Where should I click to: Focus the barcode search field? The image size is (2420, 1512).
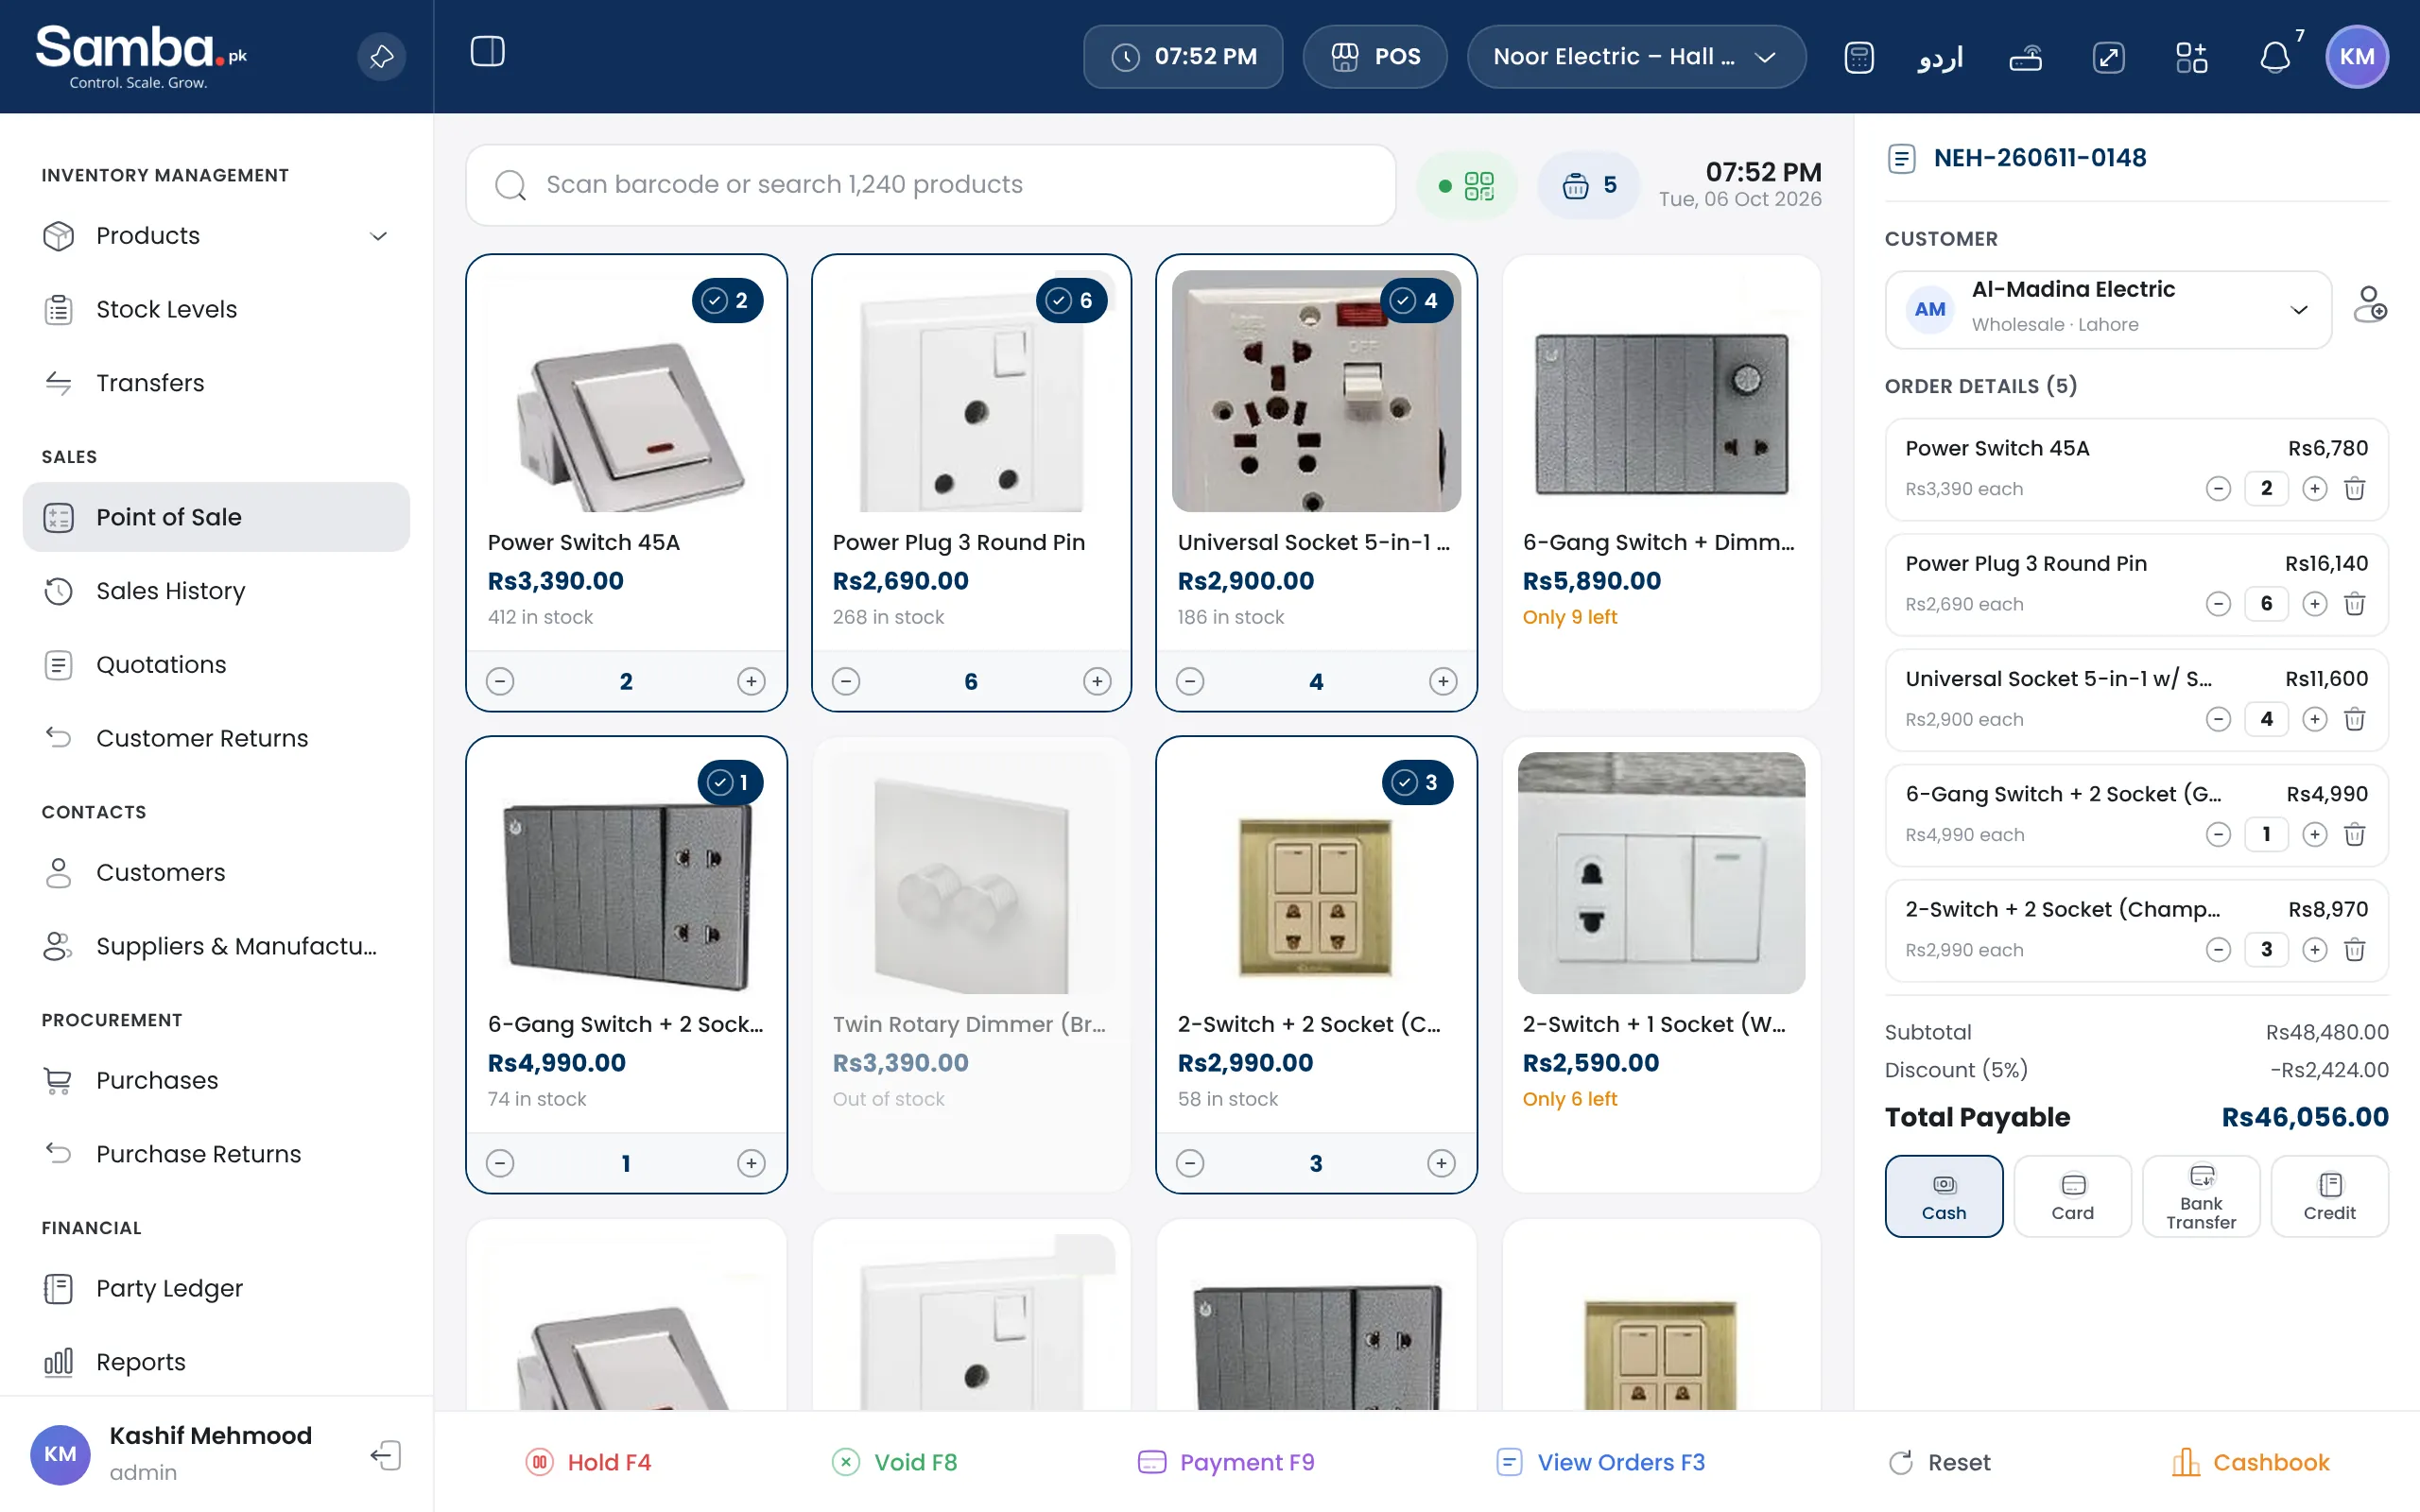(930, 185)
